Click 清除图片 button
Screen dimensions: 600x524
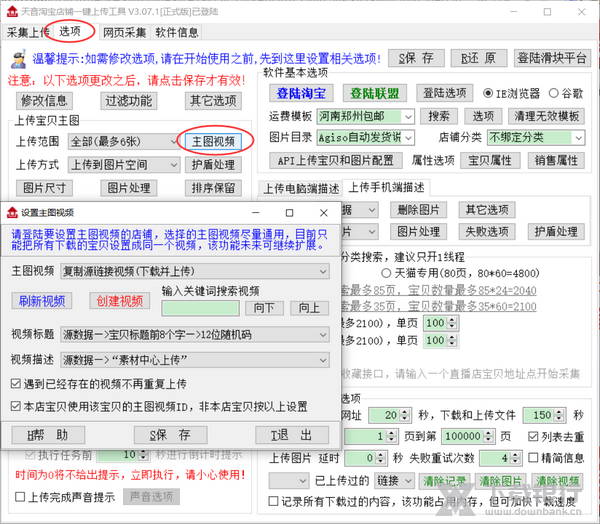[501, 481]
